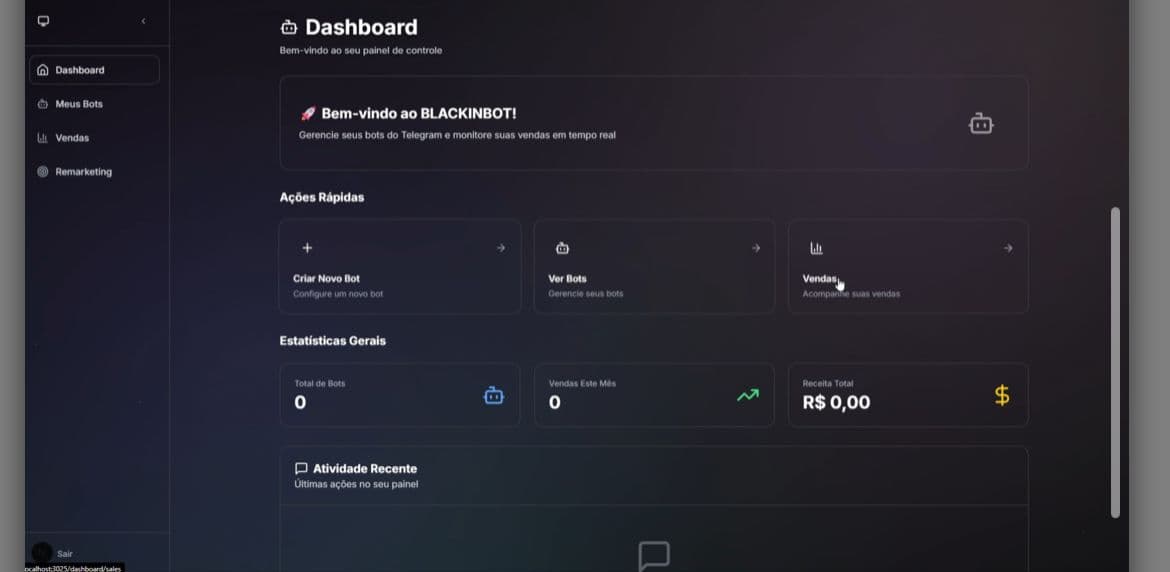Click the chart icon in Vendas quick action card

(816, 248)
